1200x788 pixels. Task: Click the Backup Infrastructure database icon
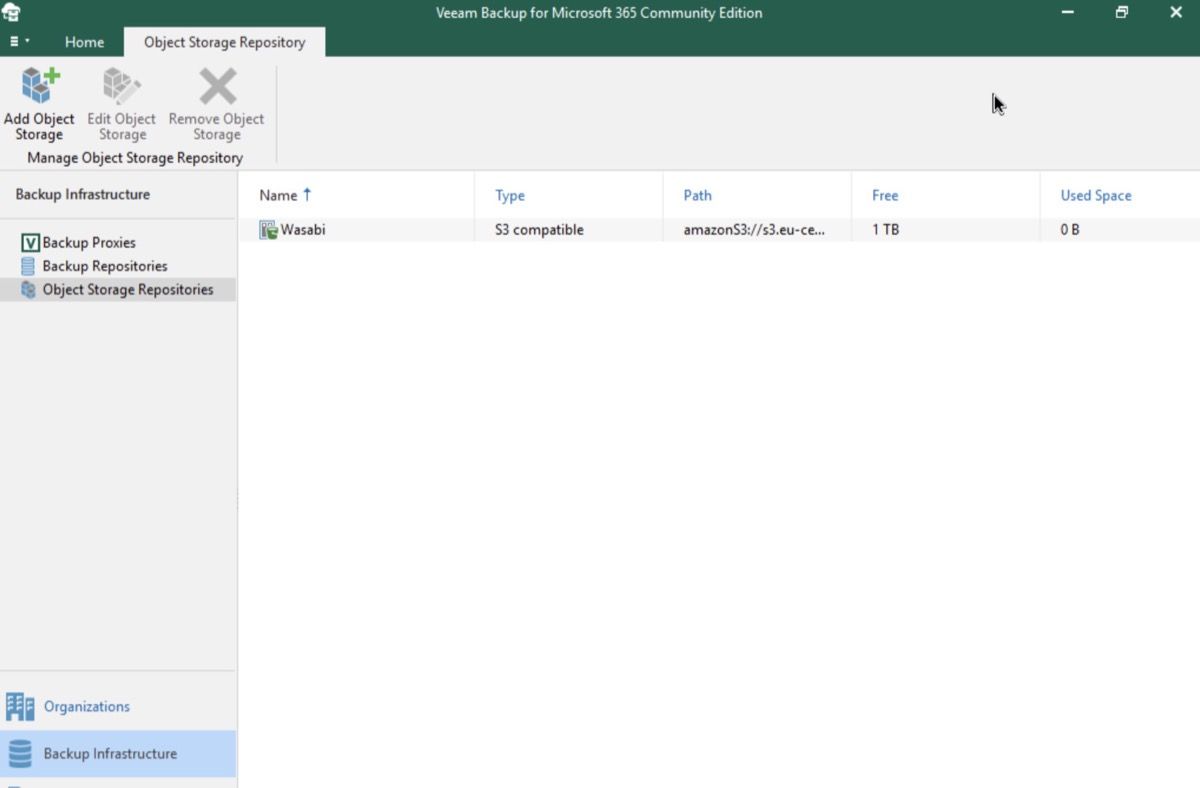[20, 753]
